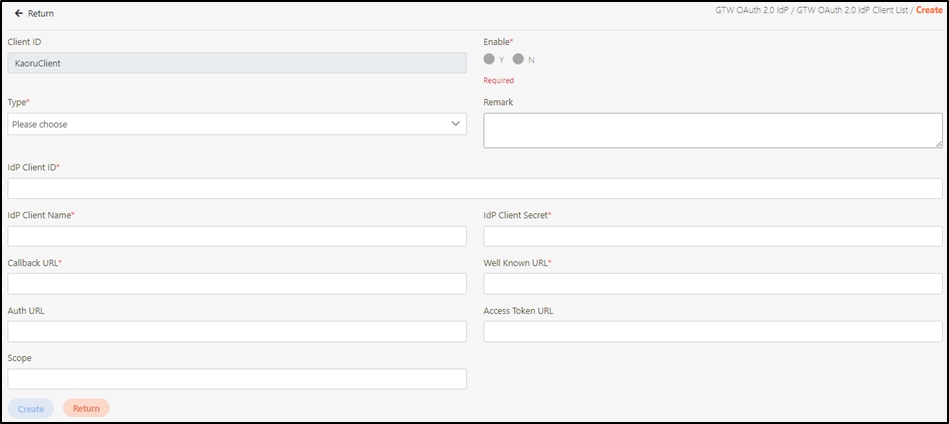Click the Client ID field with KaoruClient
This screenshot has height=424, width=949.
click(236, 63)
